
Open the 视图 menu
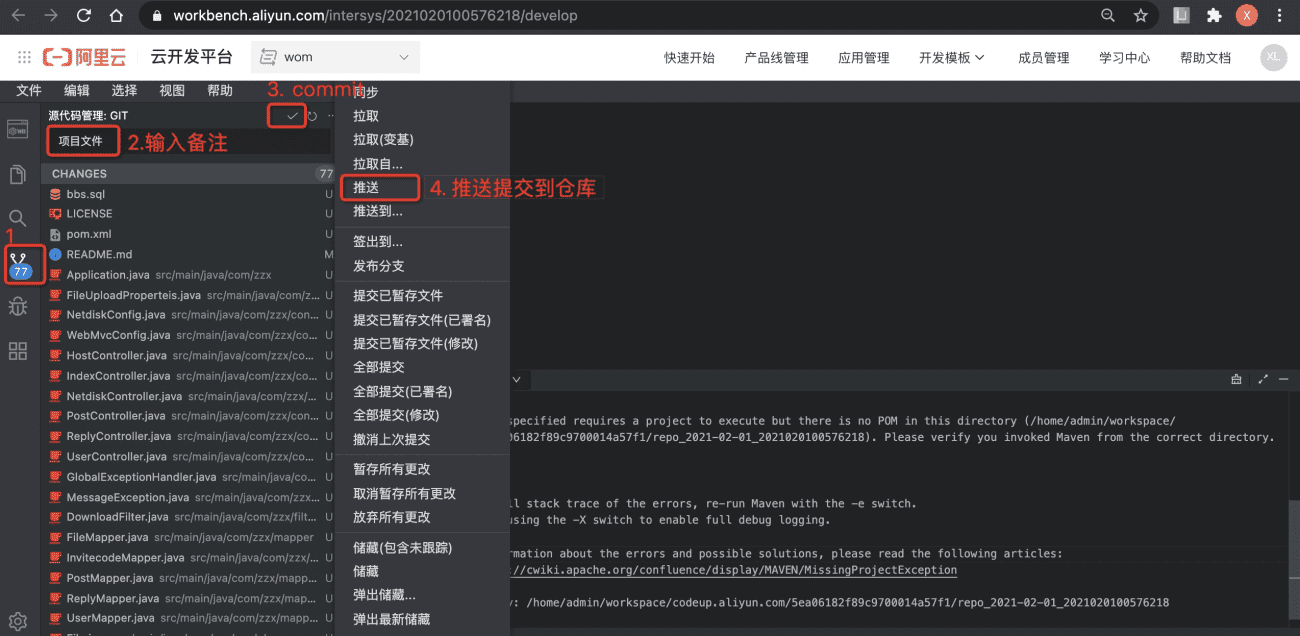(172, 90)
